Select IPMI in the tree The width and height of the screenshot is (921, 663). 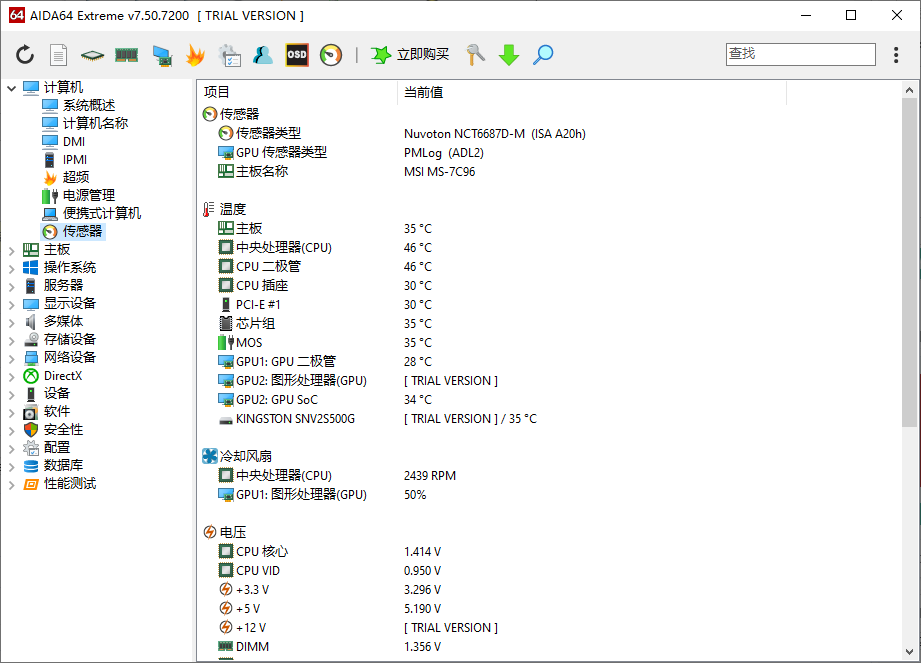click(75, 159)
